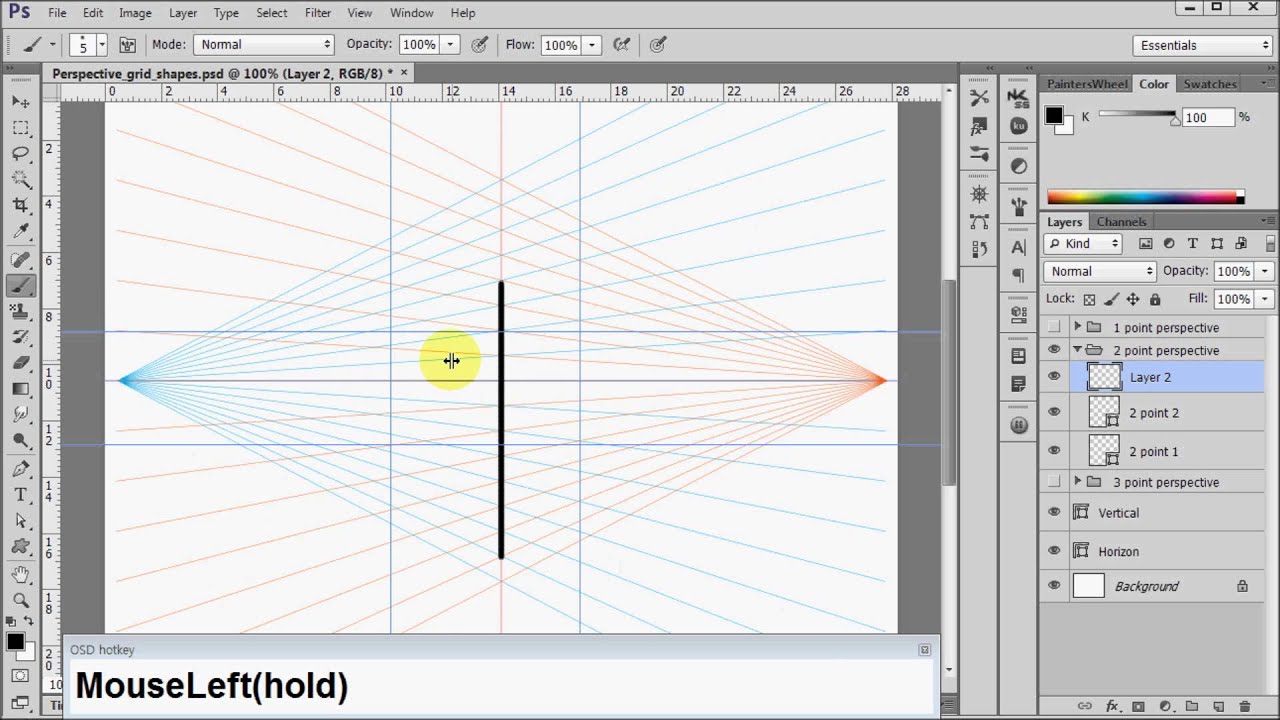Viewport: 1280px width, 720px height.
Task: Select the Pen tool
Action: pyautogui.click(x=20, y=469)
